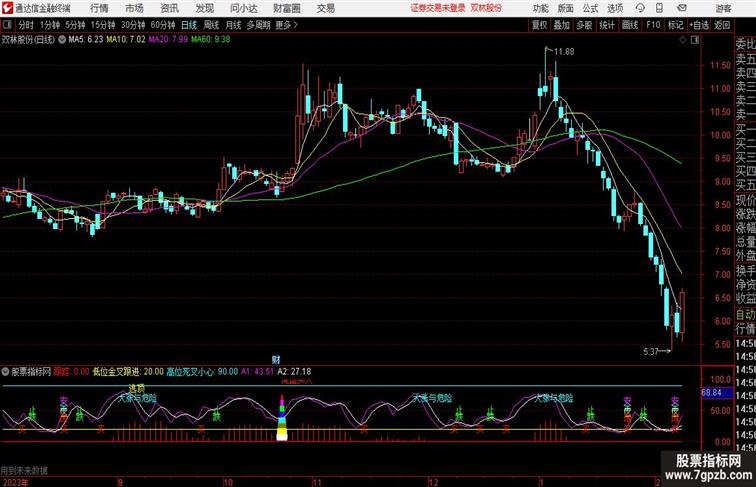Click the 5.37 low price label
The image size is (756, 487).
(x=650, y=352)
